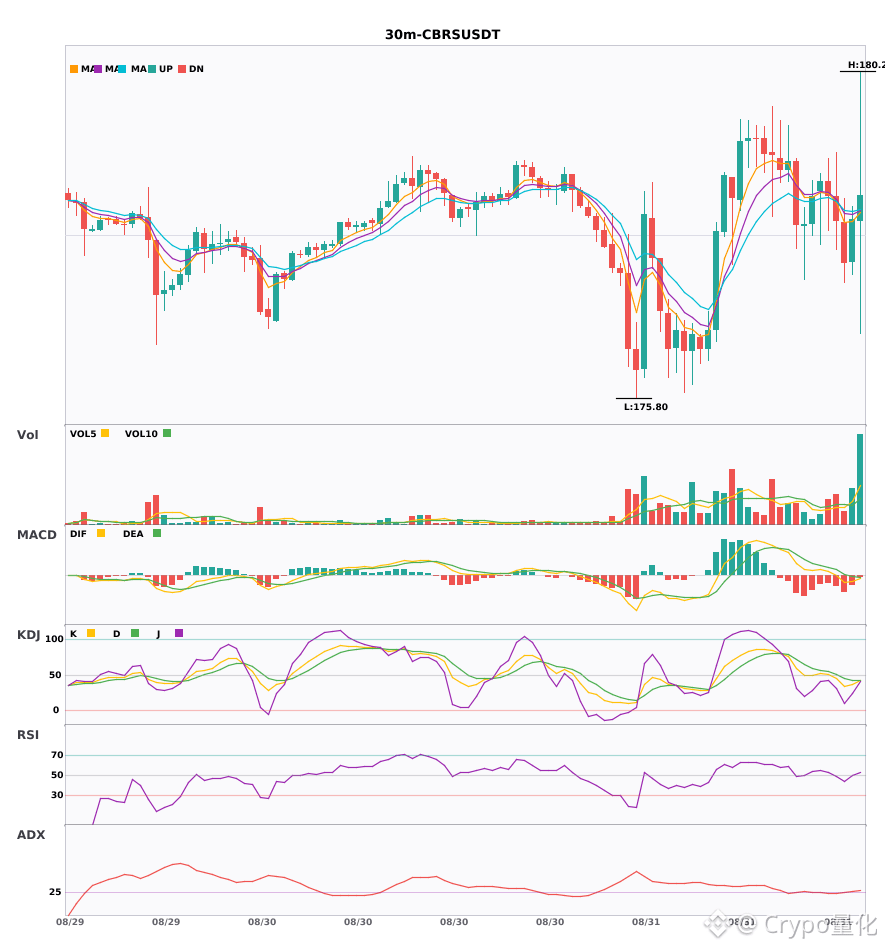Click the yellow K line swatch
This screenshot has height=950, width=885.
pyautogui.click(x=91, y=633)
